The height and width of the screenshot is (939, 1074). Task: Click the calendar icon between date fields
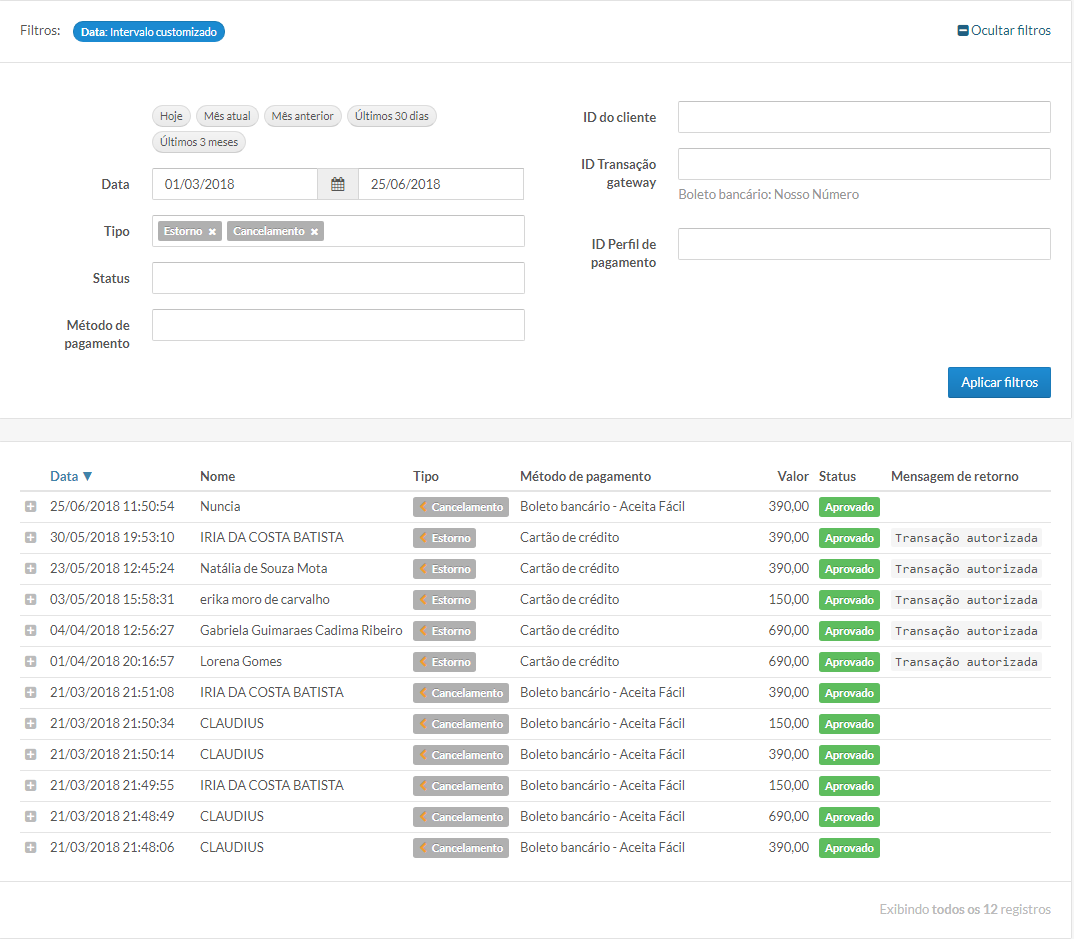click(338, 184)
